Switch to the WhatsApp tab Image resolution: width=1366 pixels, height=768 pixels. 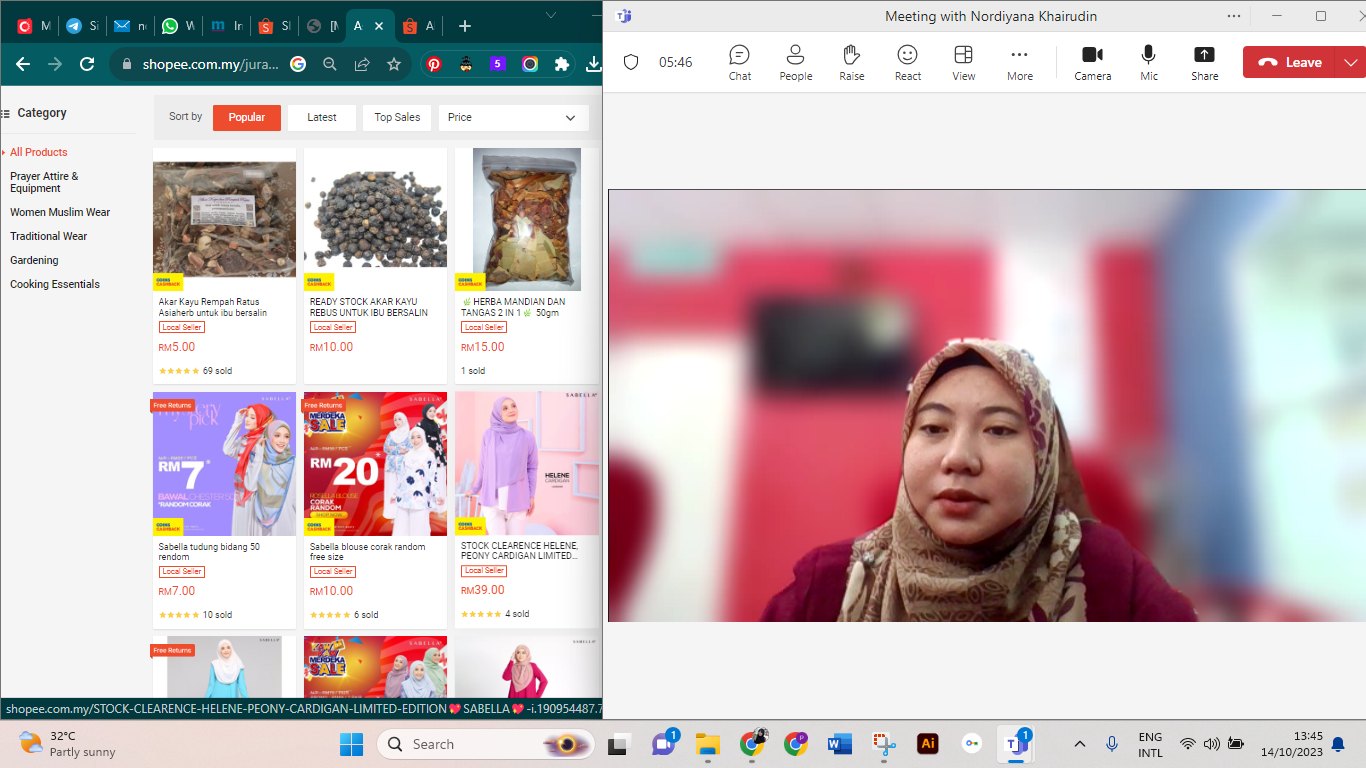[179, 26]
